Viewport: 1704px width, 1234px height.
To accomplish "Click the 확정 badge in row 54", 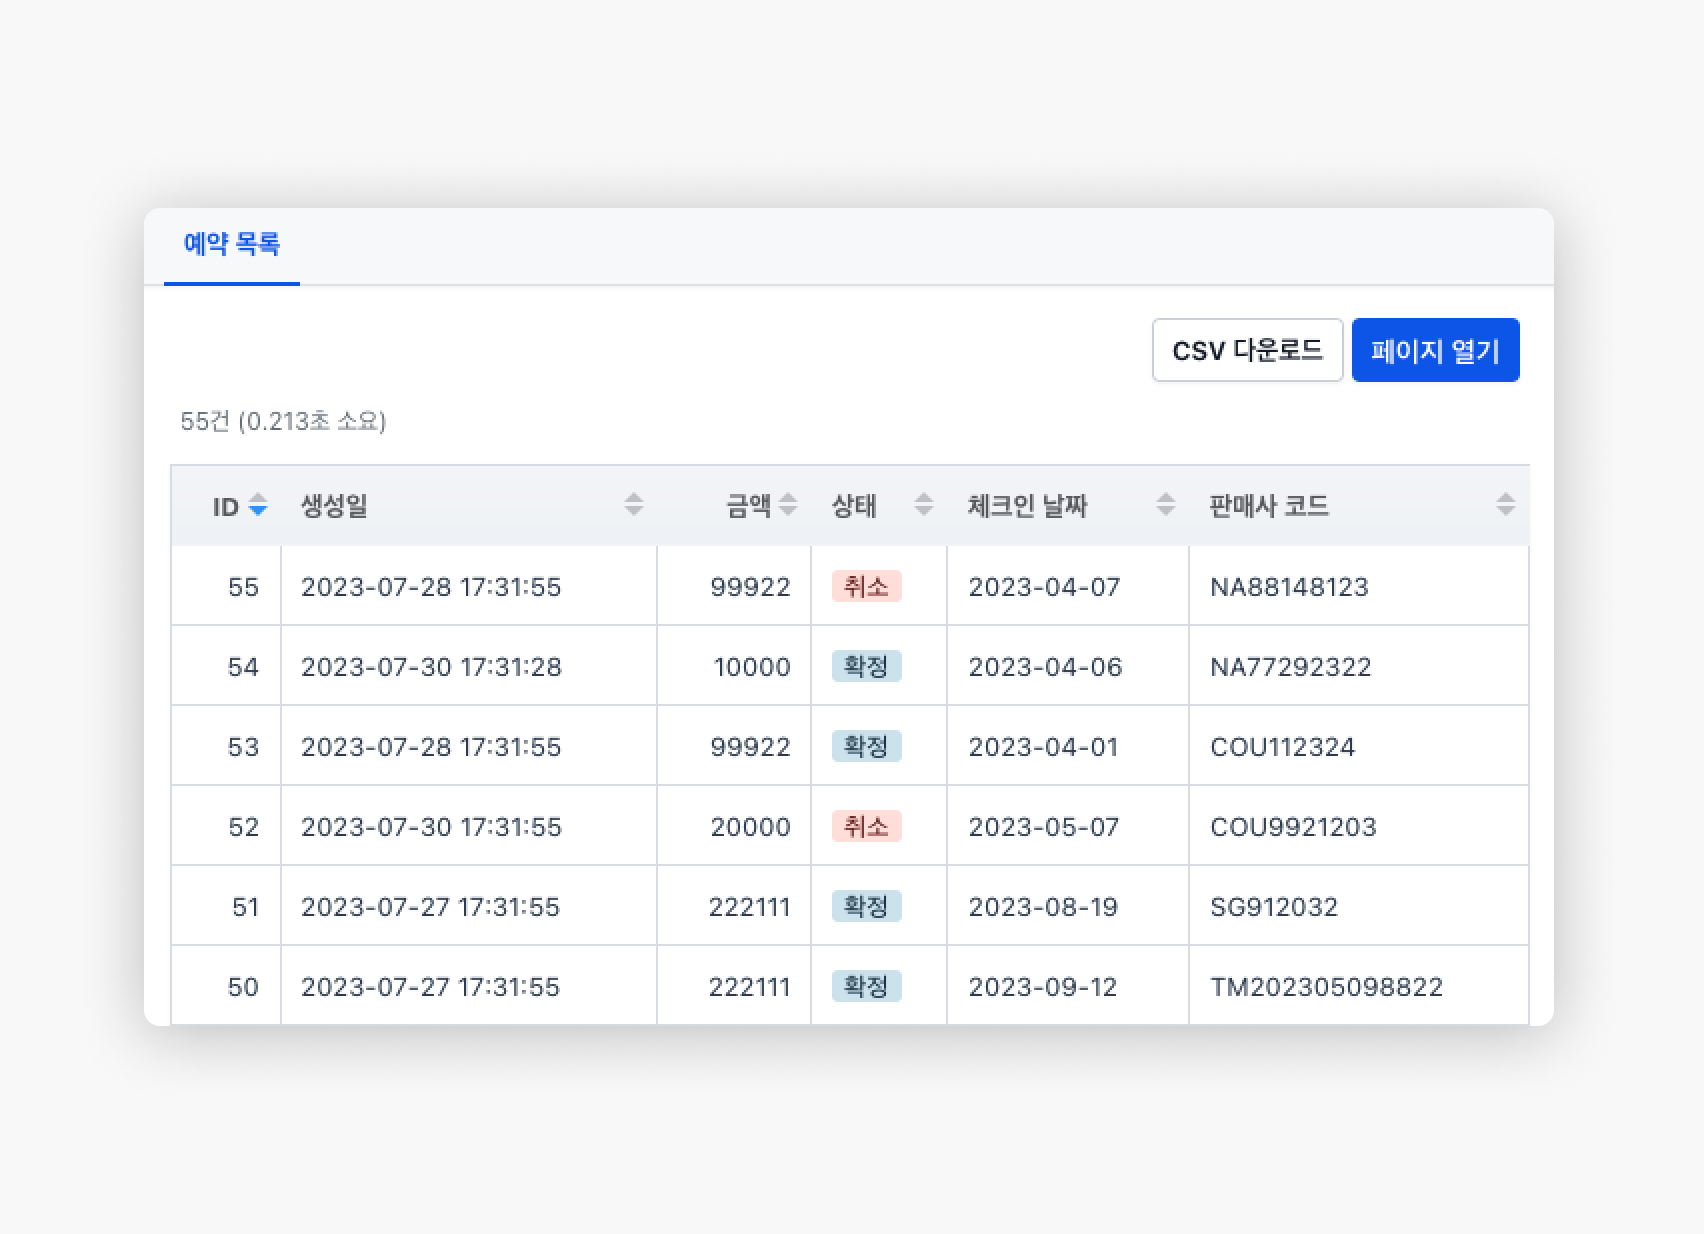I will (x=866, y=666).
